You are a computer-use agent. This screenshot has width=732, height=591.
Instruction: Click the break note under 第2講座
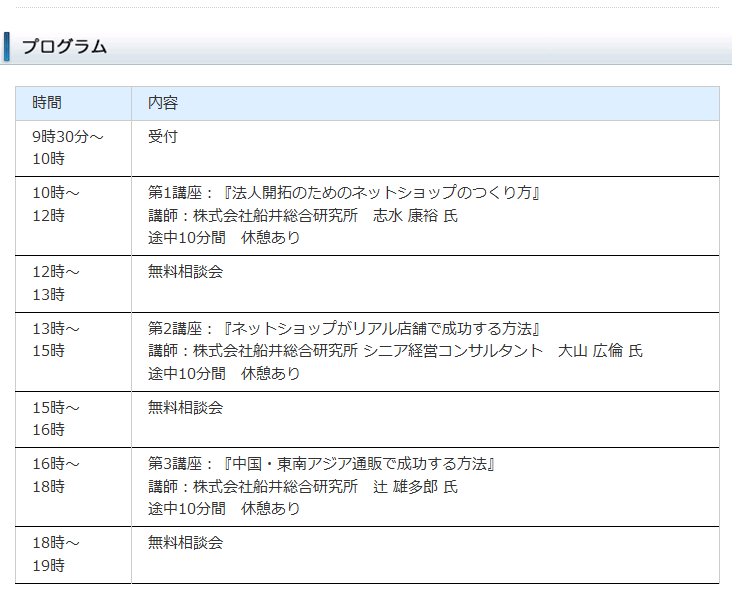tap(224, 373)
